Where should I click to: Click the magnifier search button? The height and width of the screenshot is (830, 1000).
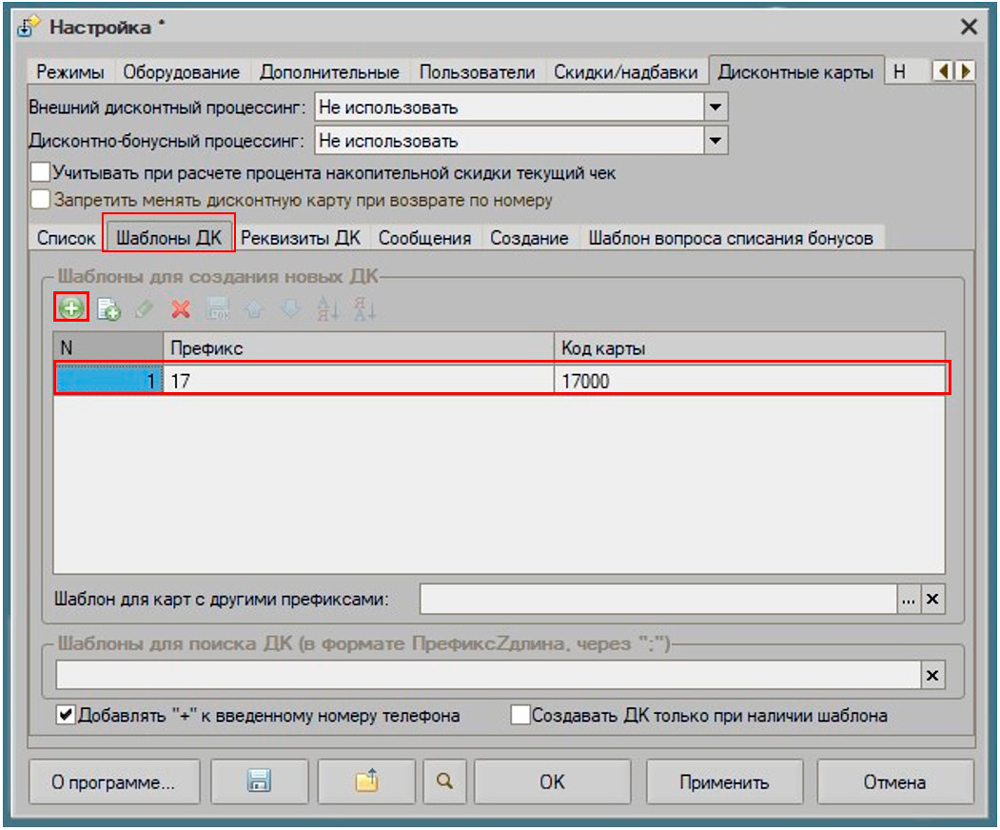[443, 782]
